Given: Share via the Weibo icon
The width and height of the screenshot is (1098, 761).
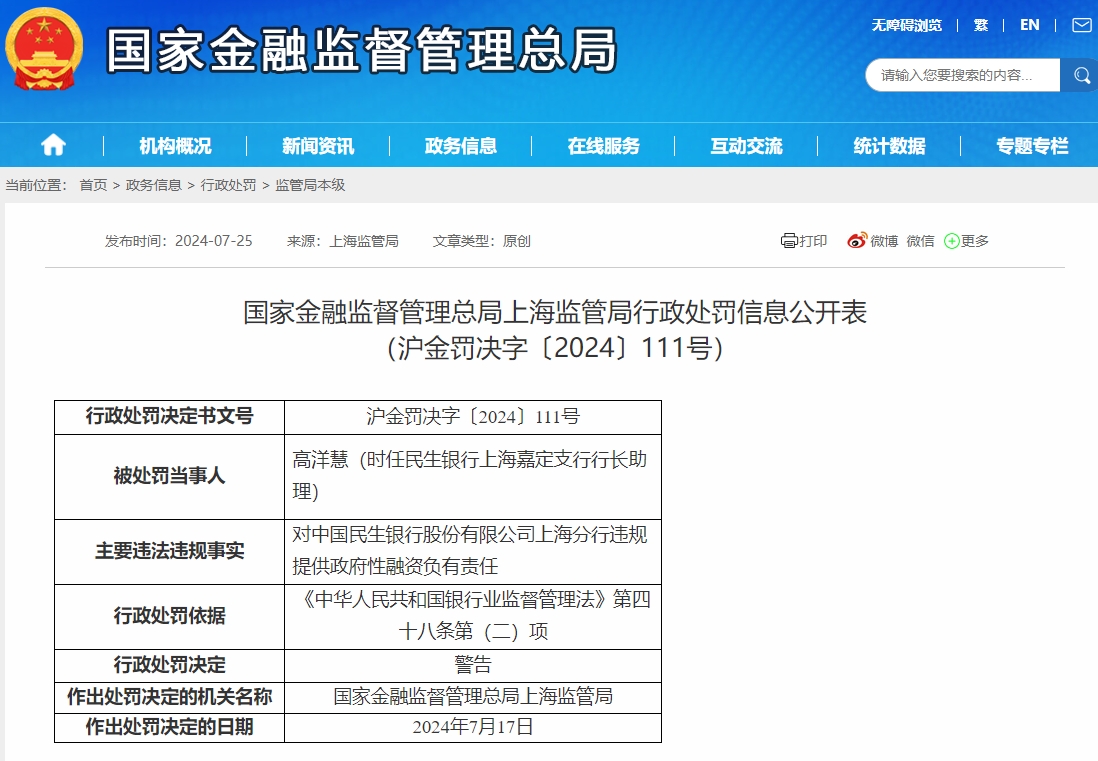Looking at the screenshot, I should [857, 241].
